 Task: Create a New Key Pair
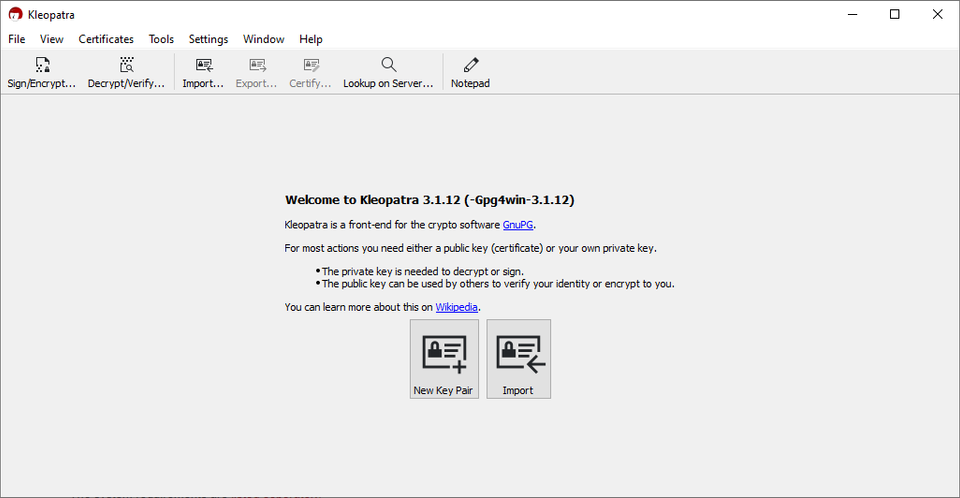[443, 359]
